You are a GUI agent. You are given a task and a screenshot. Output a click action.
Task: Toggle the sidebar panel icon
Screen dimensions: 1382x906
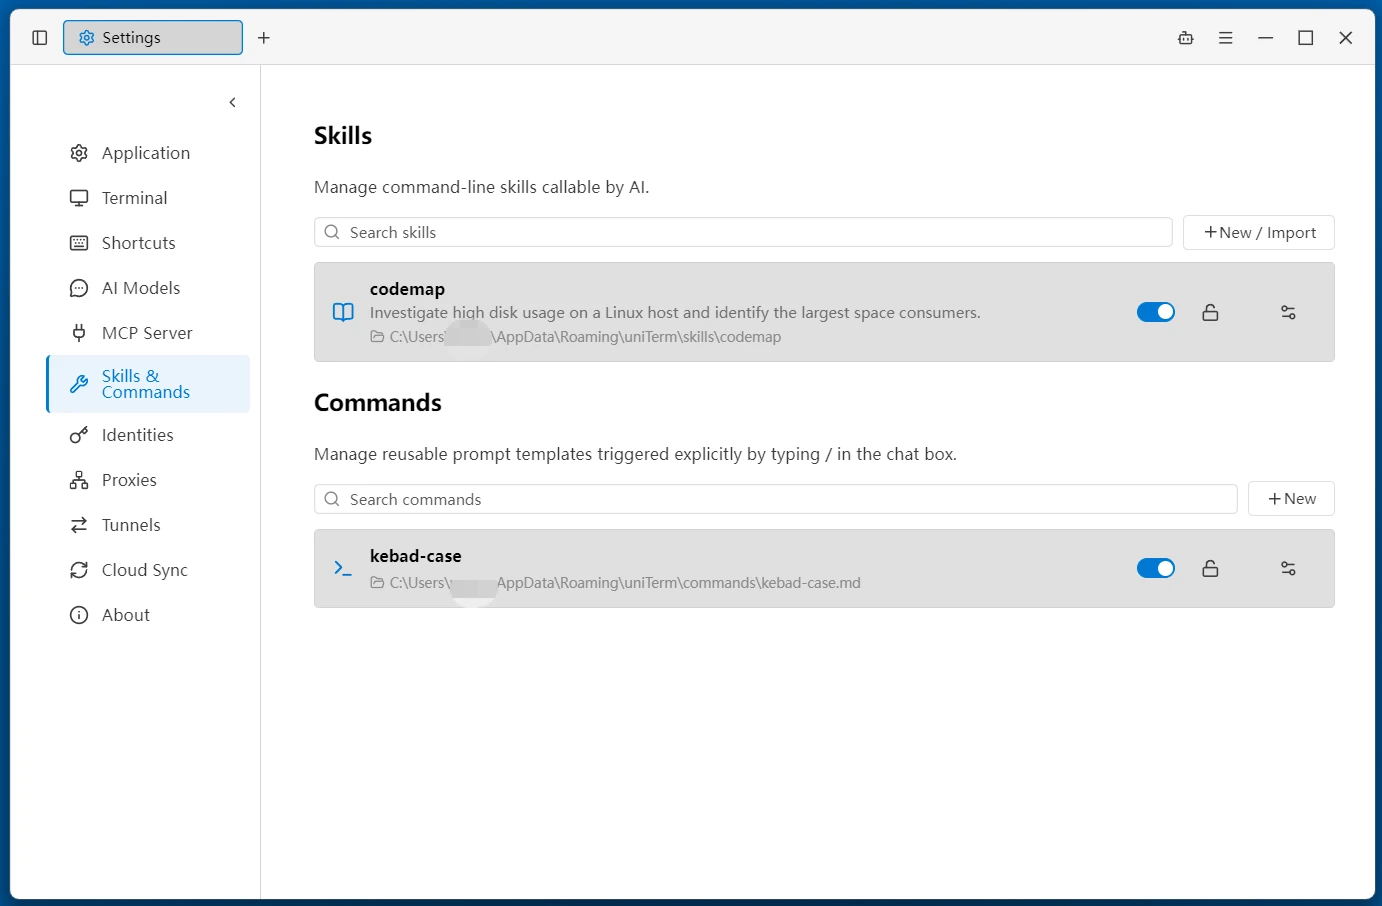tap(40, 38)
